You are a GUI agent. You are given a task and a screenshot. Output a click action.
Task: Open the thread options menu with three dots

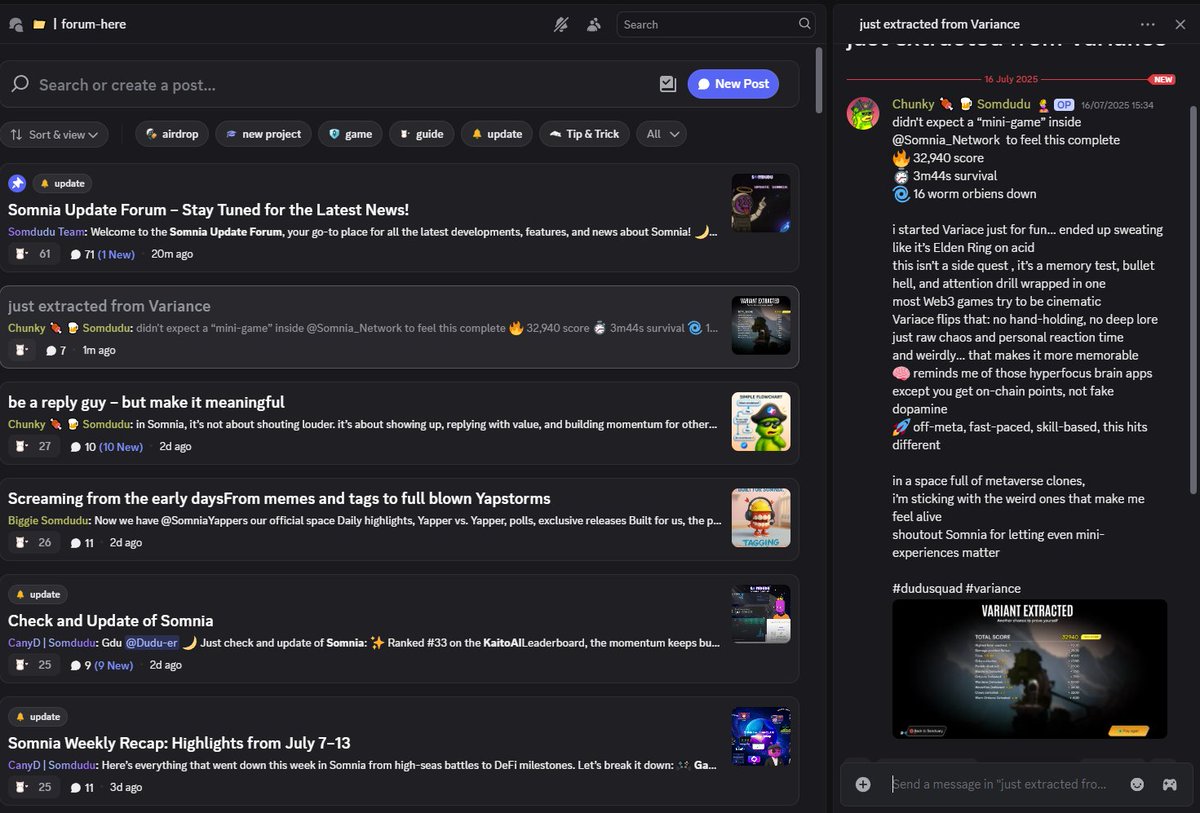coord(1147,24)
